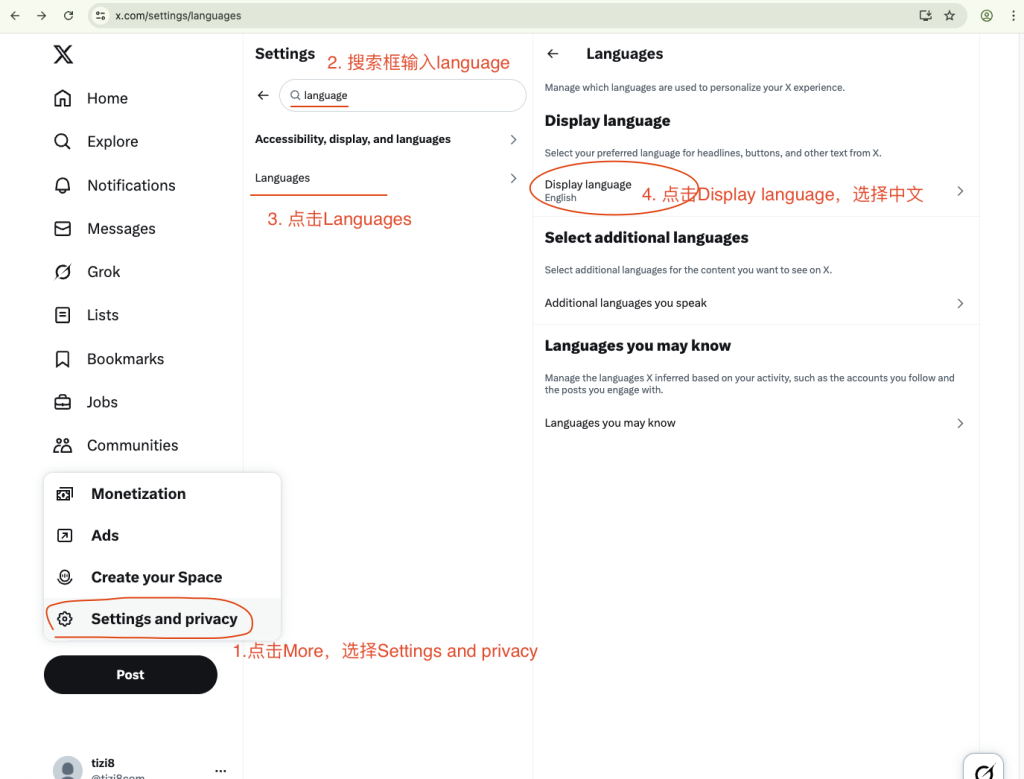Select Settings and privacy menu item

[x=163, y=619]
